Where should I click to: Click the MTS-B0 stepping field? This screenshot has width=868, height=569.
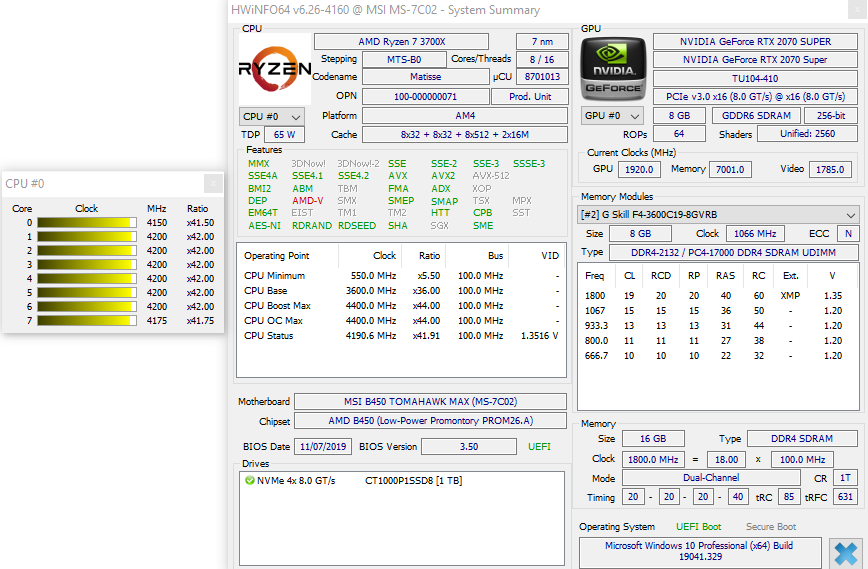tap(404, 59)
